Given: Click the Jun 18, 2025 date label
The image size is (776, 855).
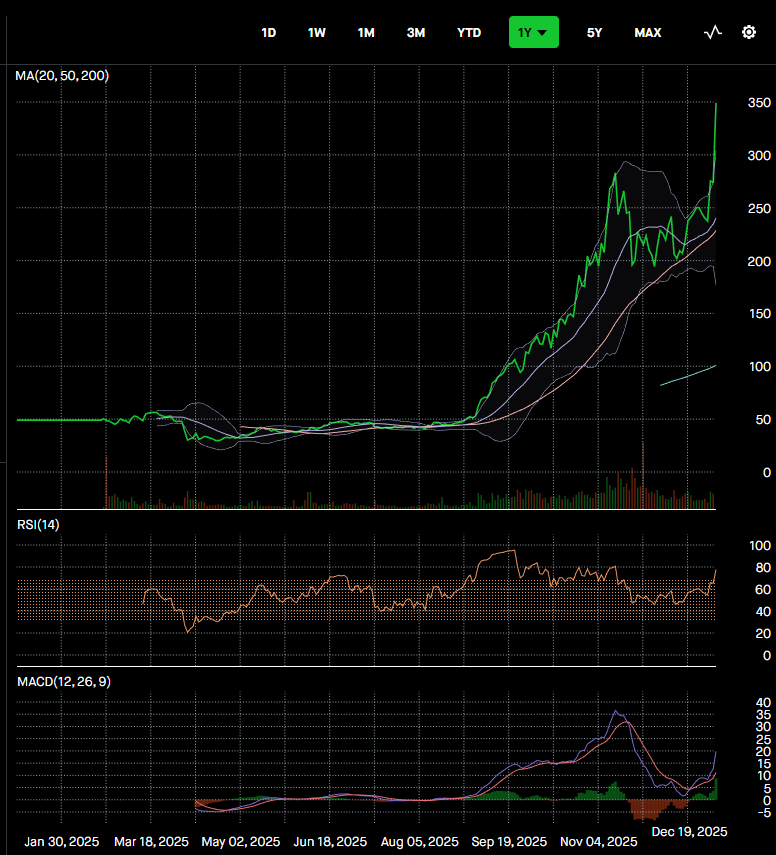Looking at the screenshot, I should pyautogui.click(x=330, y=842).
